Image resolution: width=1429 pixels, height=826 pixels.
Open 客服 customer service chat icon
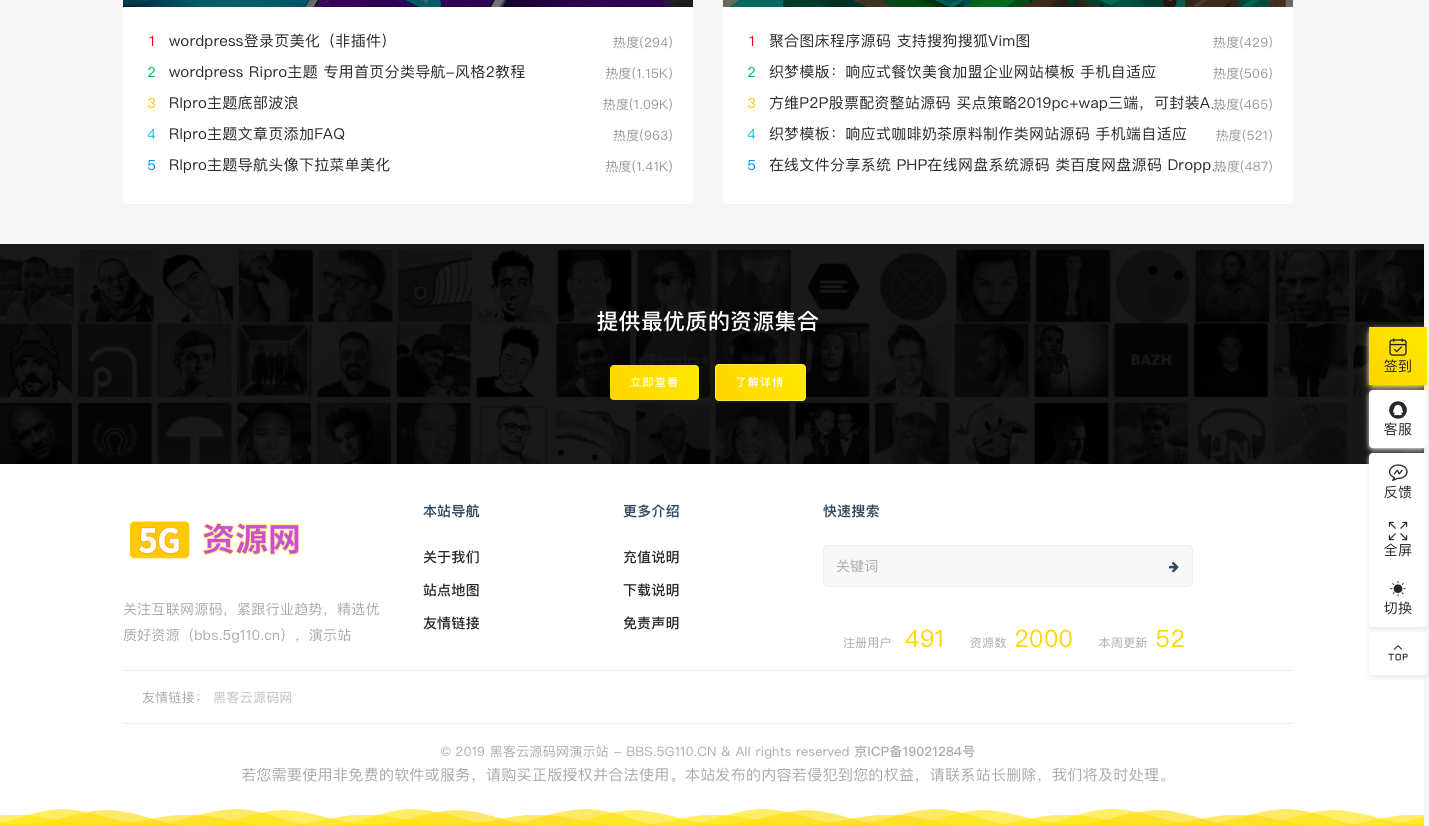click(x=1397, y=410)
